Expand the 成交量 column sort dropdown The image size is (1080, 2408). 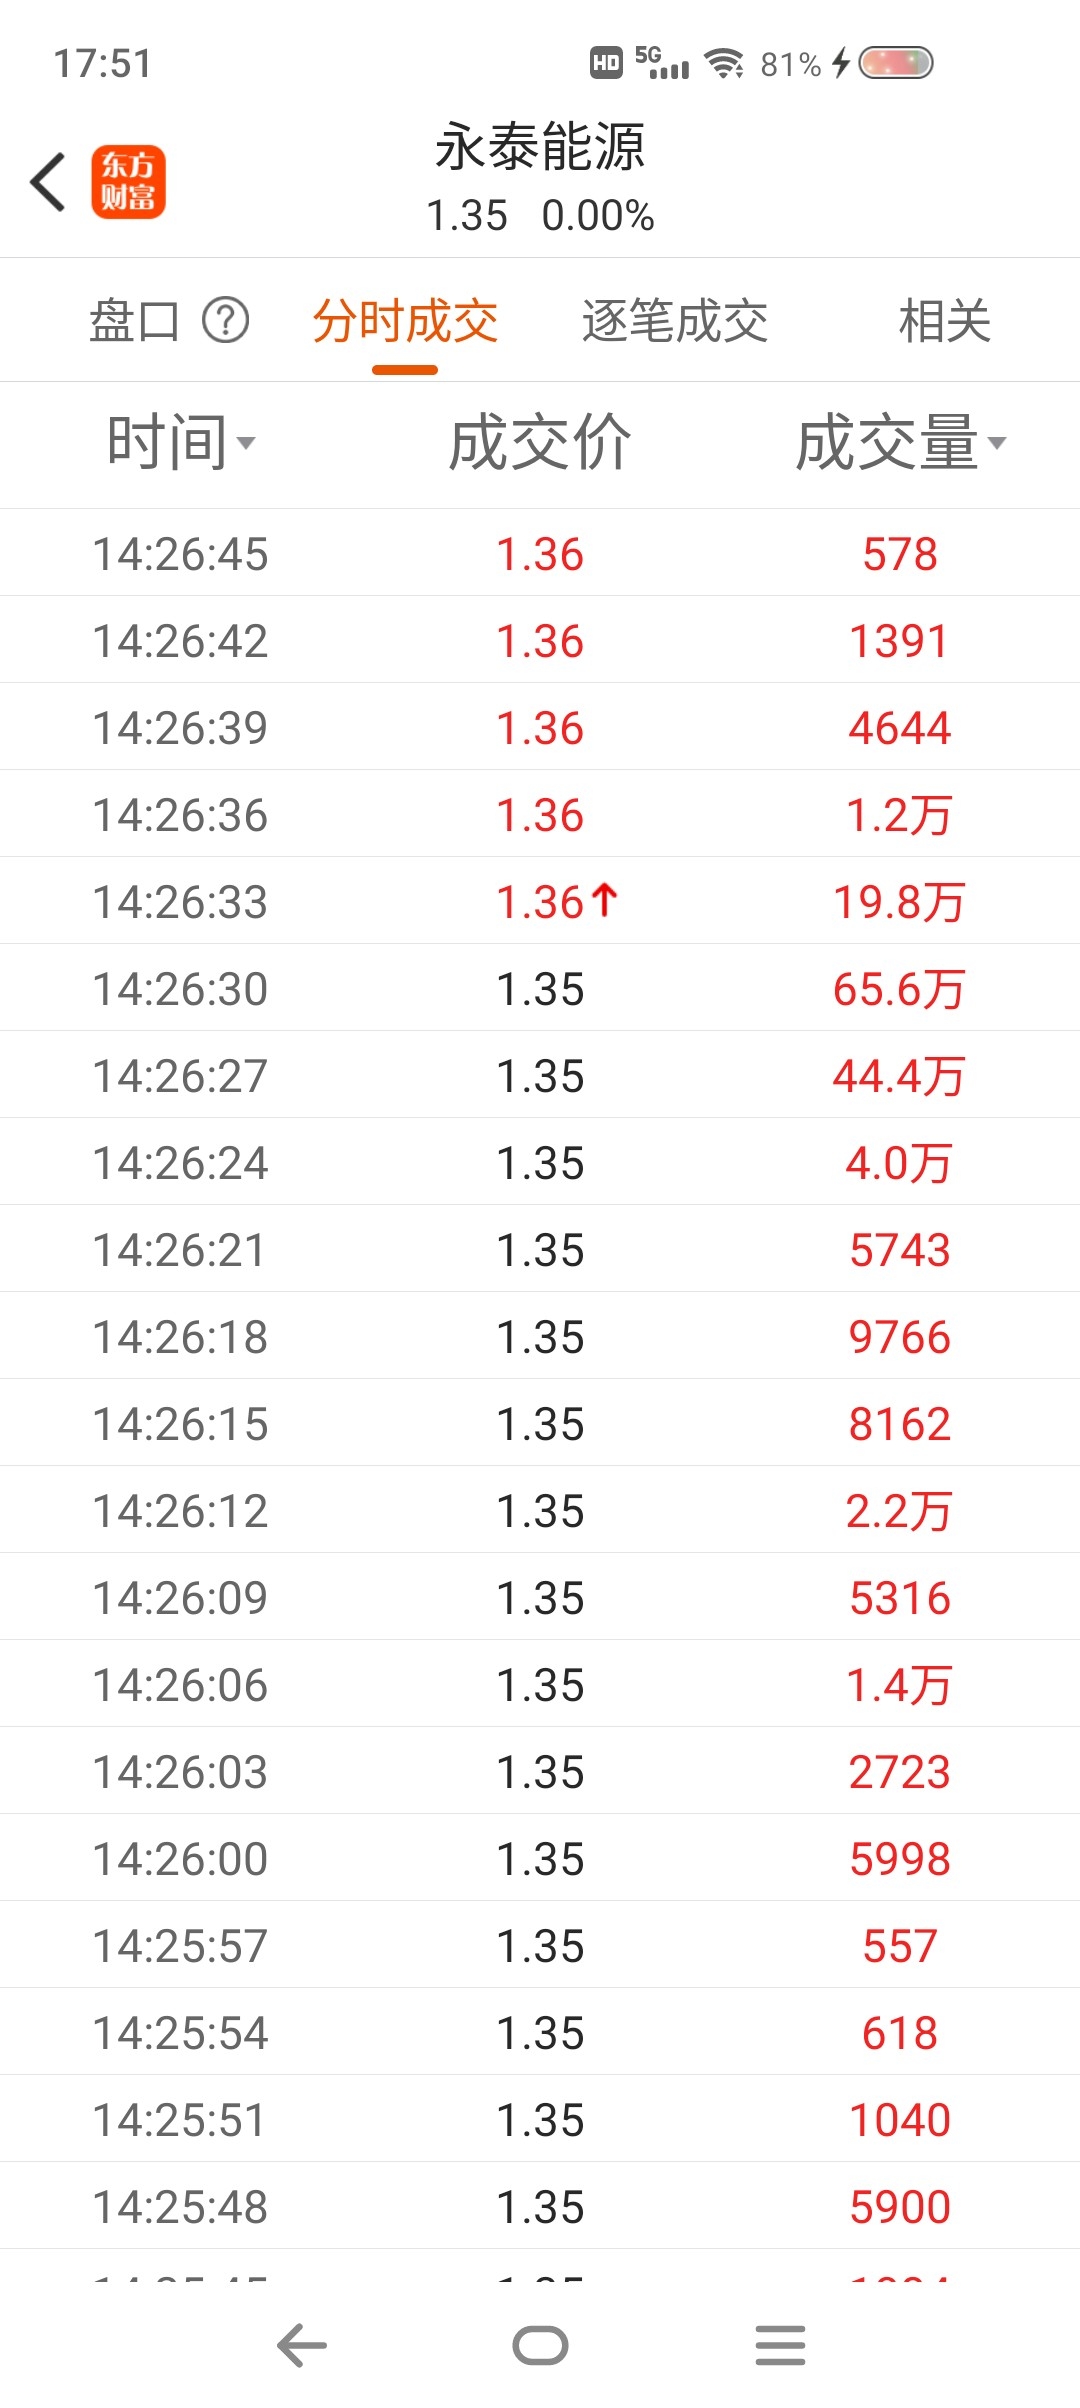pyautogui.click(x=900, y=442)
